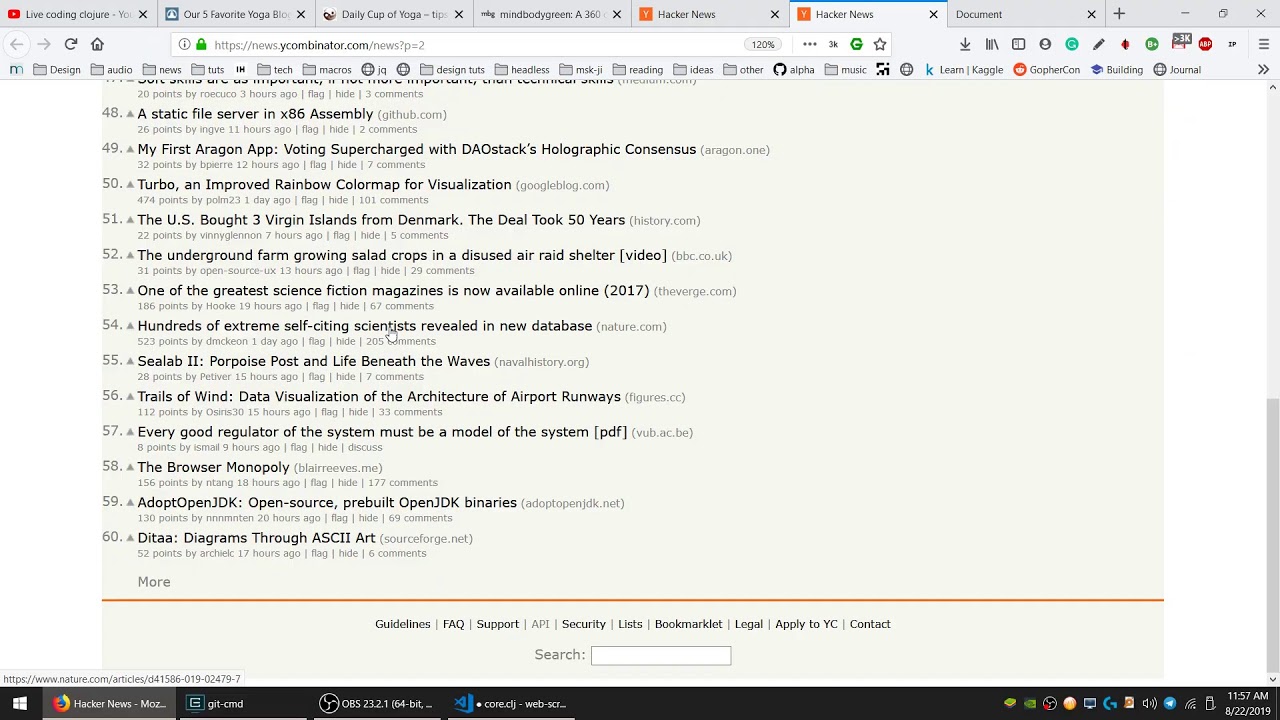Upvote 'The Browser Monopoly' story
Screen dimensions: 1280x720
click(x=130, y=467)
